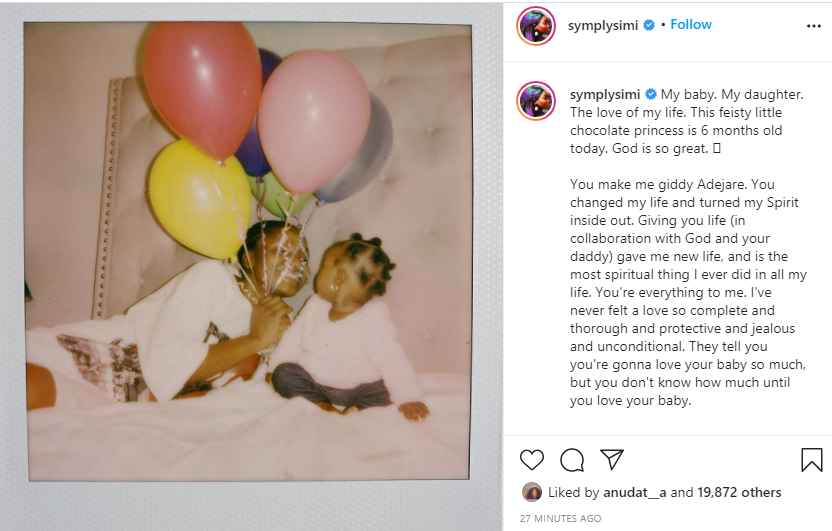Open comments with the speech bubble icon

pyautogui.click(x=572, y=460)
